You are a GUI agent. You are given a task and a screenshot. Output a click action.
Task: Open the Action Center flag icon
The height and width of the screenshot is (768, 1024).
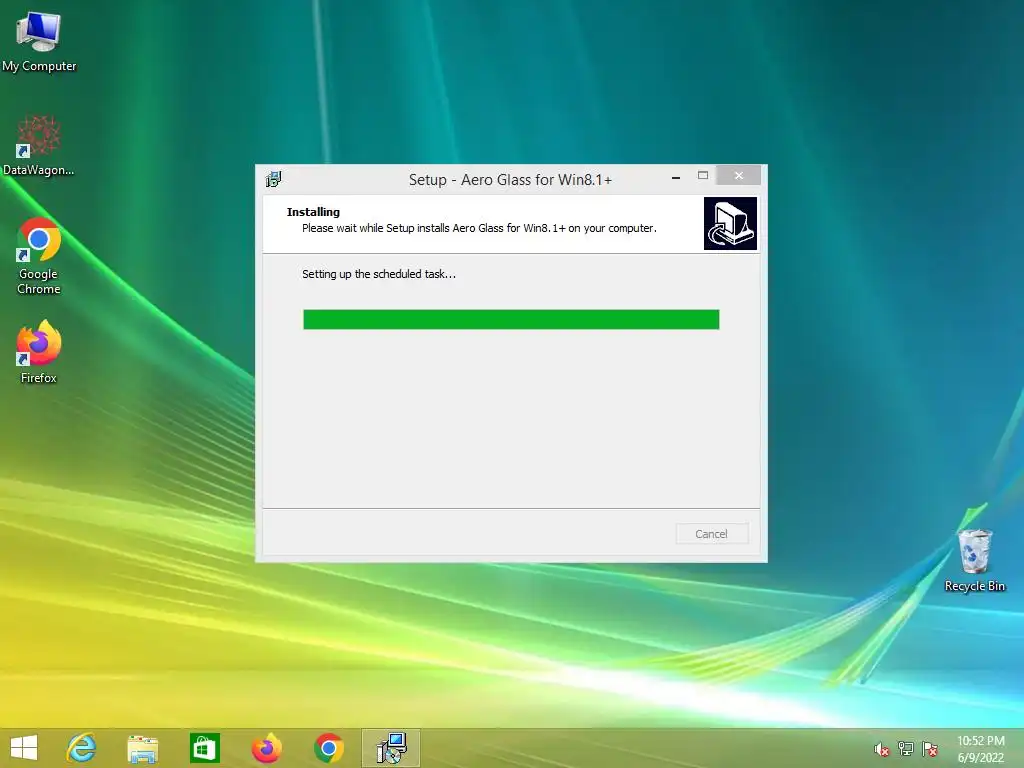930,749
